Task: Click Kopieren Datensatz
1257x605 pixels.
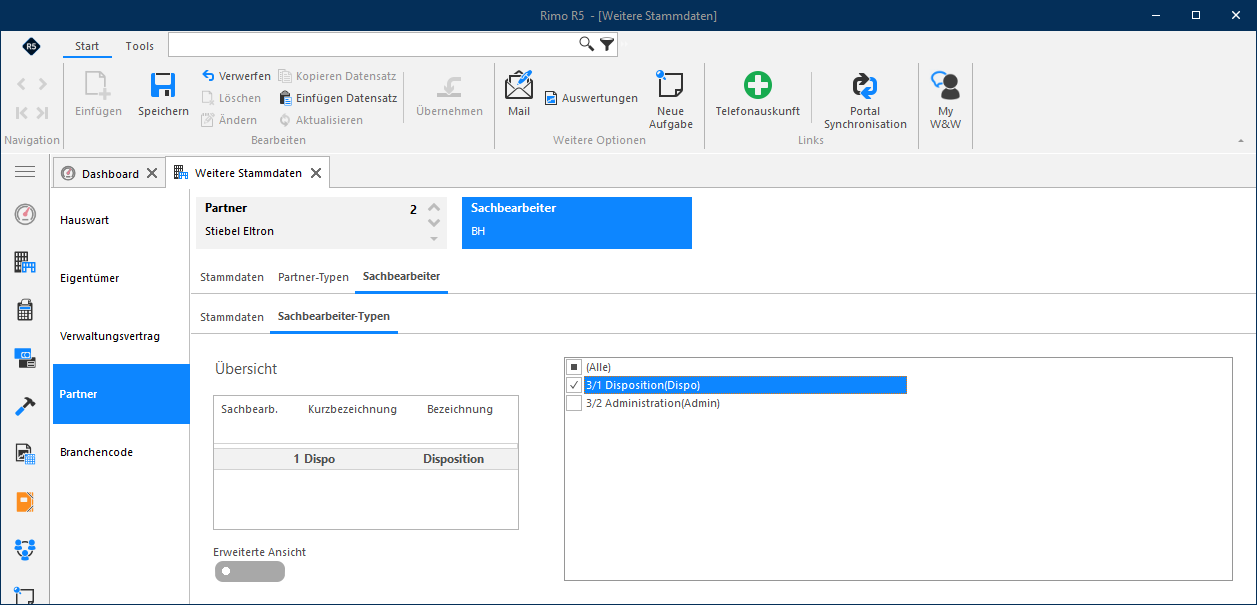Action: point(338,76)
